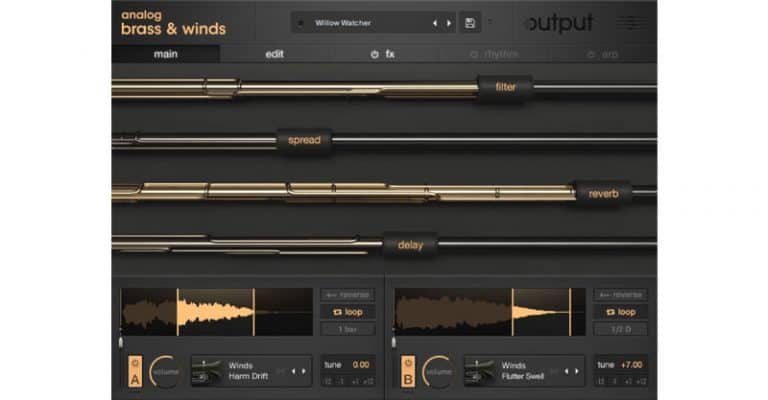Toggle the fx power icon
The width and height of the screenshot is (768, 400).
tap(375, 54)
